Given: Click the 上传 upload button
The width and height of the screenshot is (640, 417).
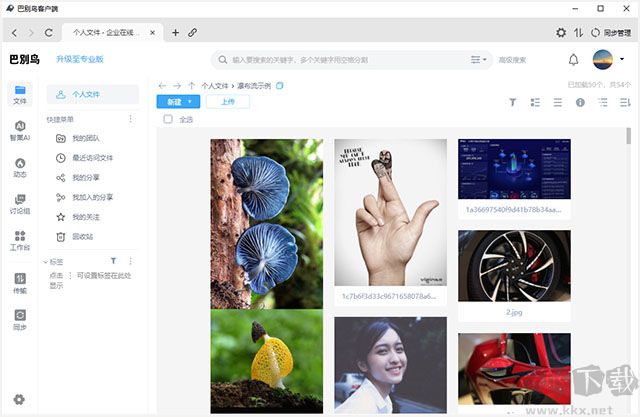Looking at the screenshot, I should (228, 102).
